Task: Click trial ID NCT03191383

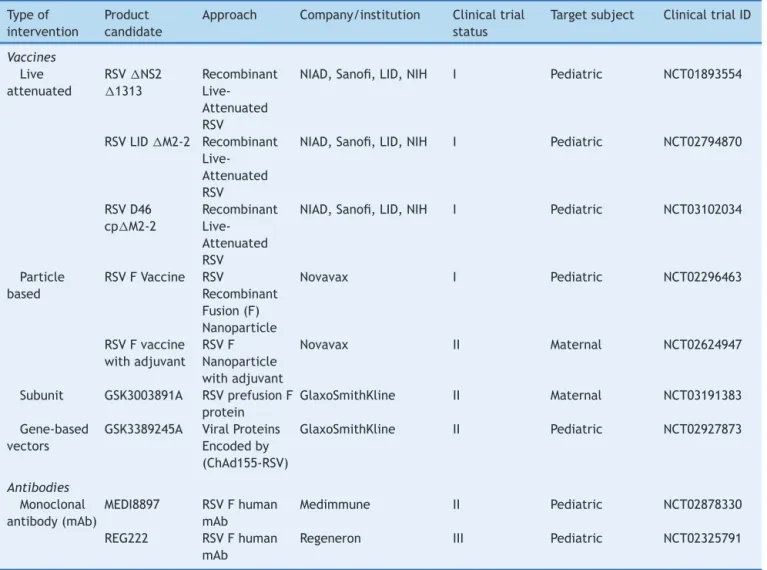Action: tap(702, 395)
